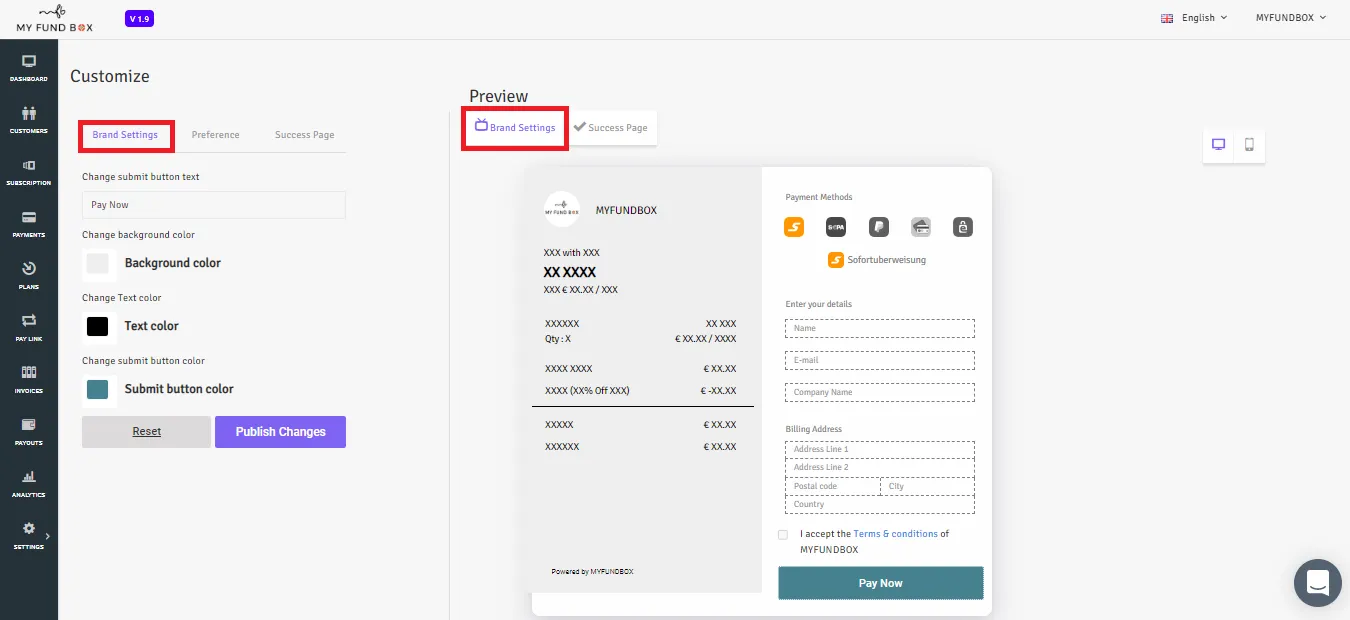Select Success Page preview tab
The width and height of the screenshot is (1350, 620).
point(611,127)
